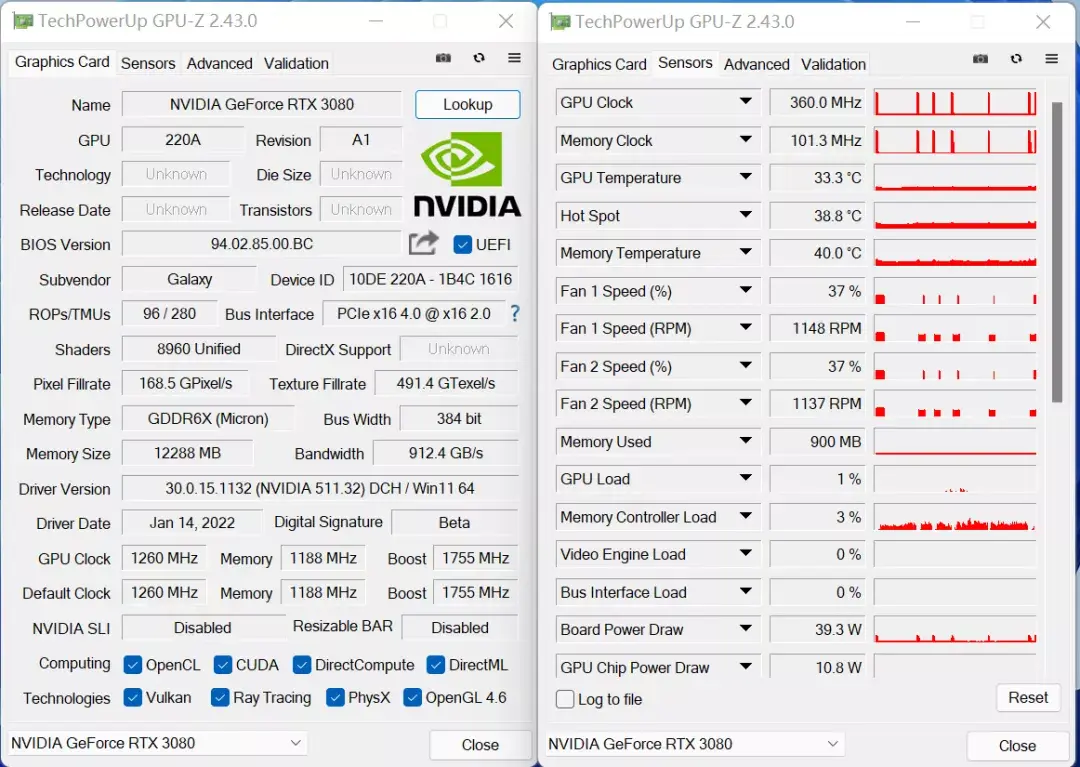Open the hamburger menu in the Sensors window

(x=1050, y=59)
